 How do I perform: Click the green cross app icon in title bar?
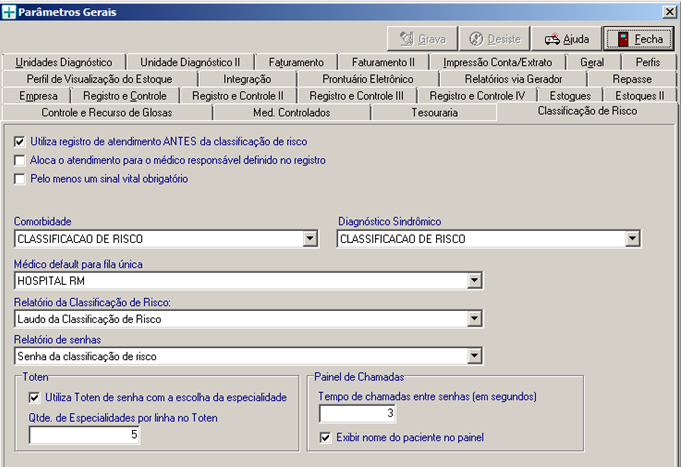tap(9, 12)
